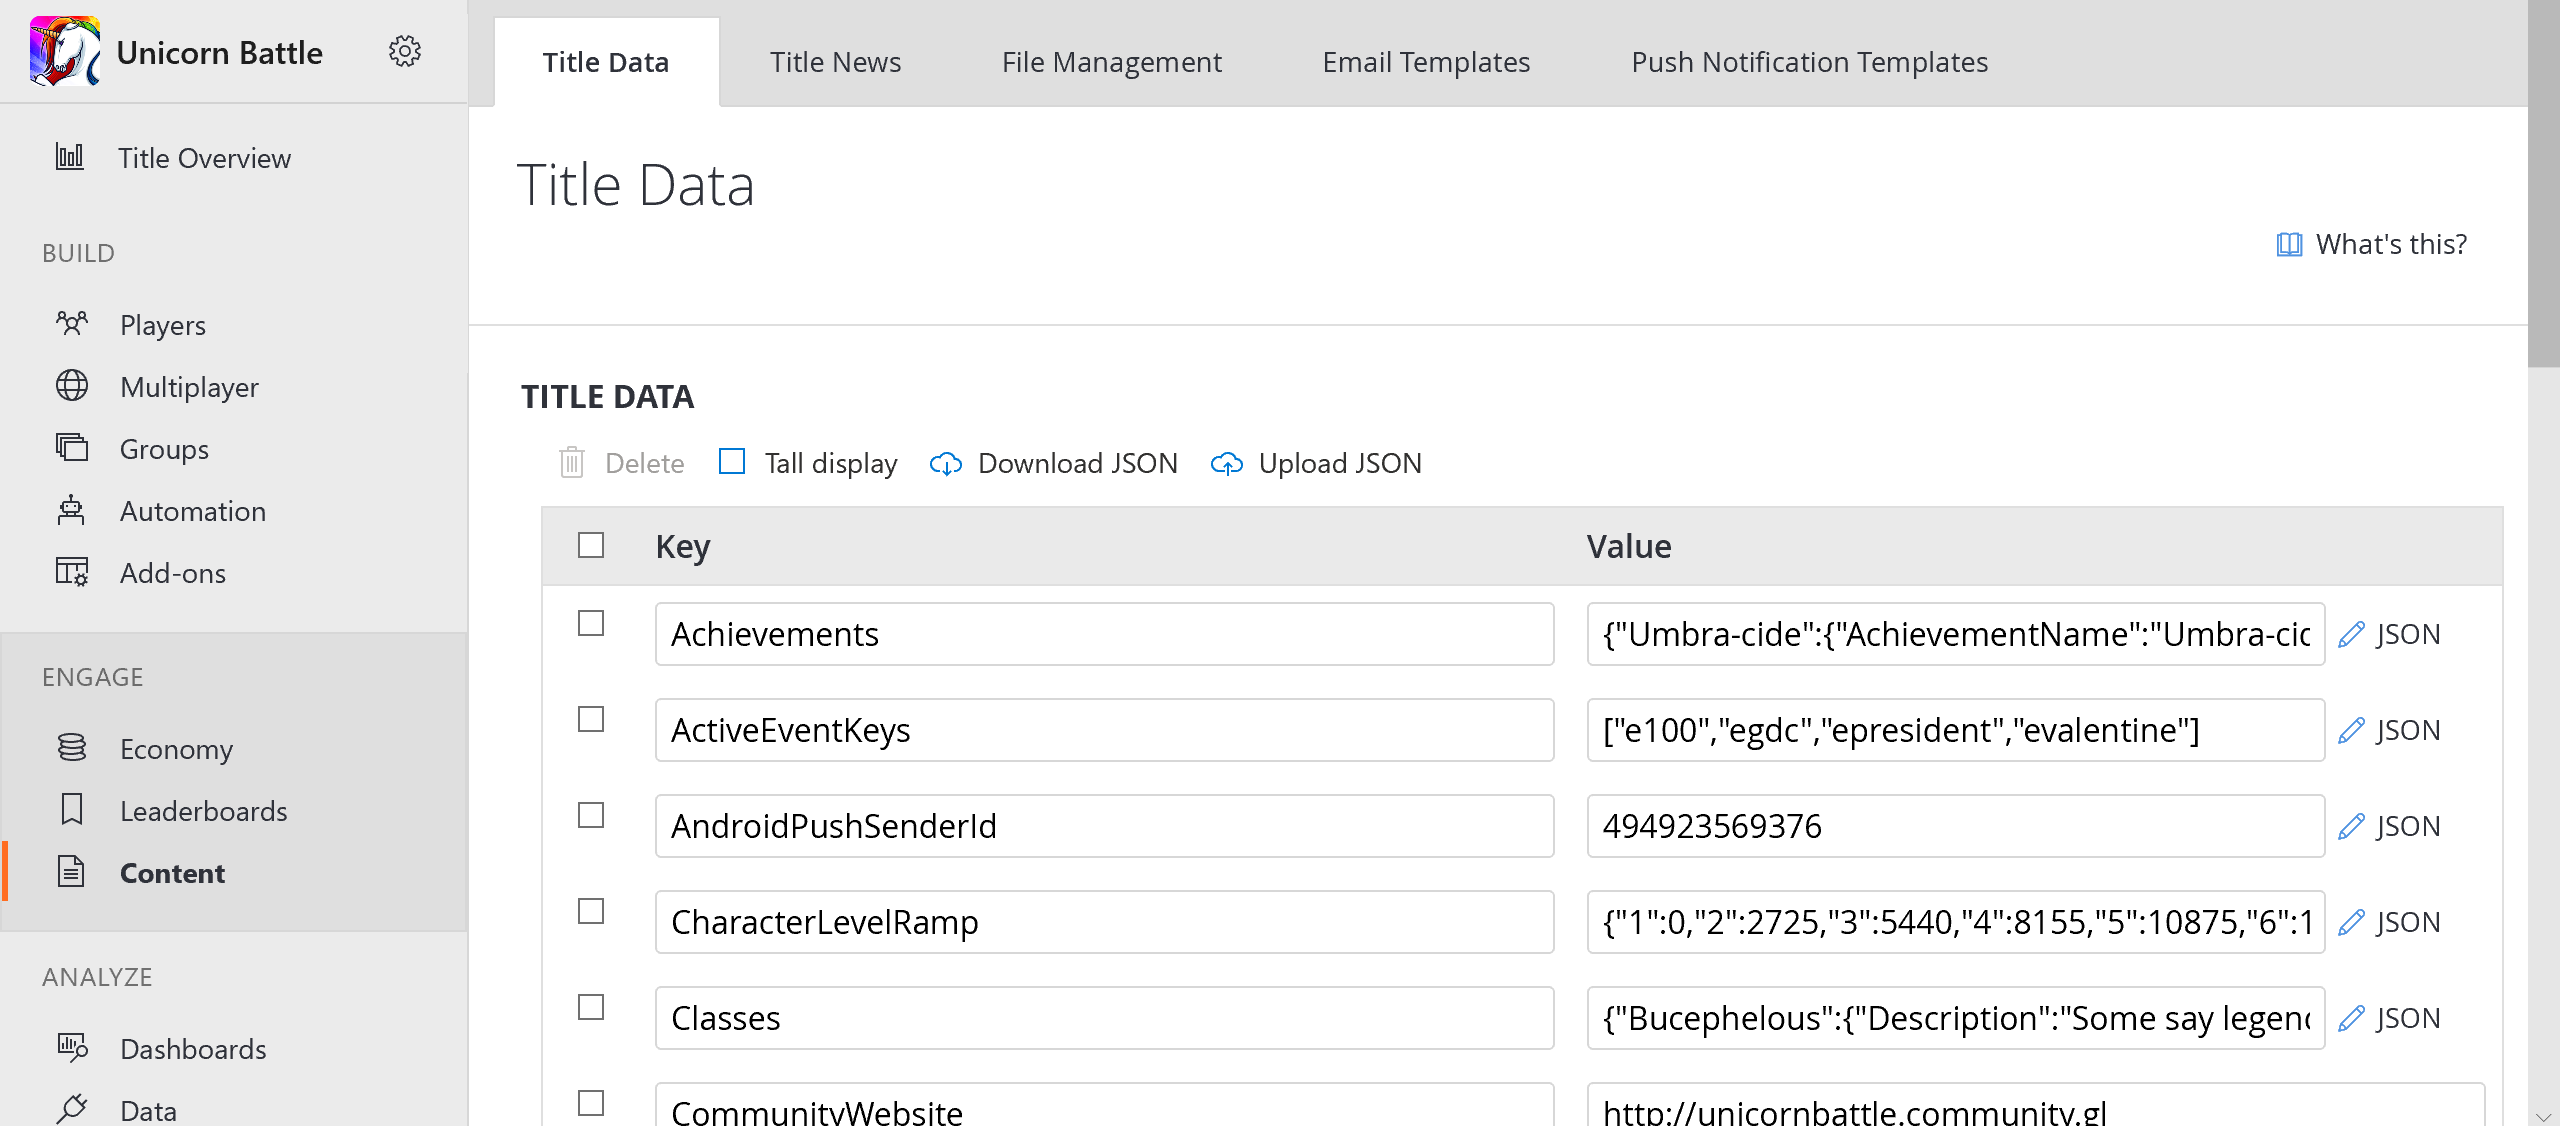Click the Players icon in sidebar
The height and width of the screenshot is (1126, 2560).
point(73,325)
